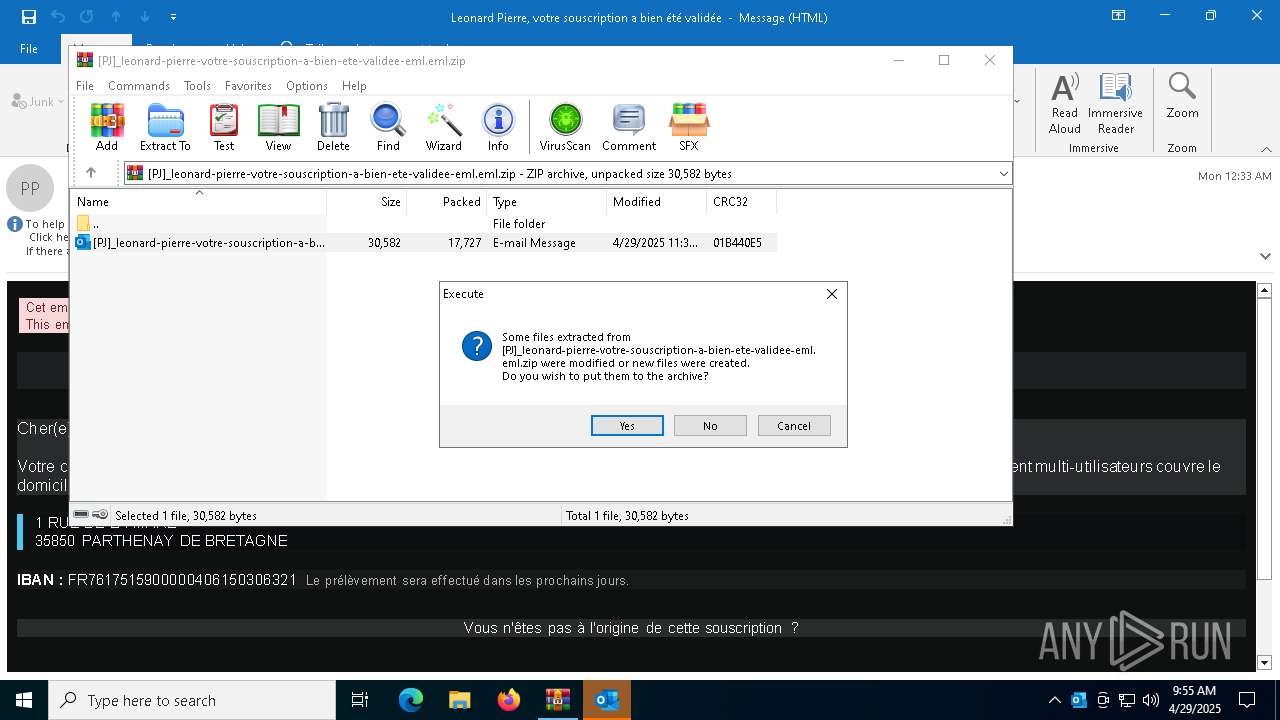Sort by Packed column header

tap(446, 201)
